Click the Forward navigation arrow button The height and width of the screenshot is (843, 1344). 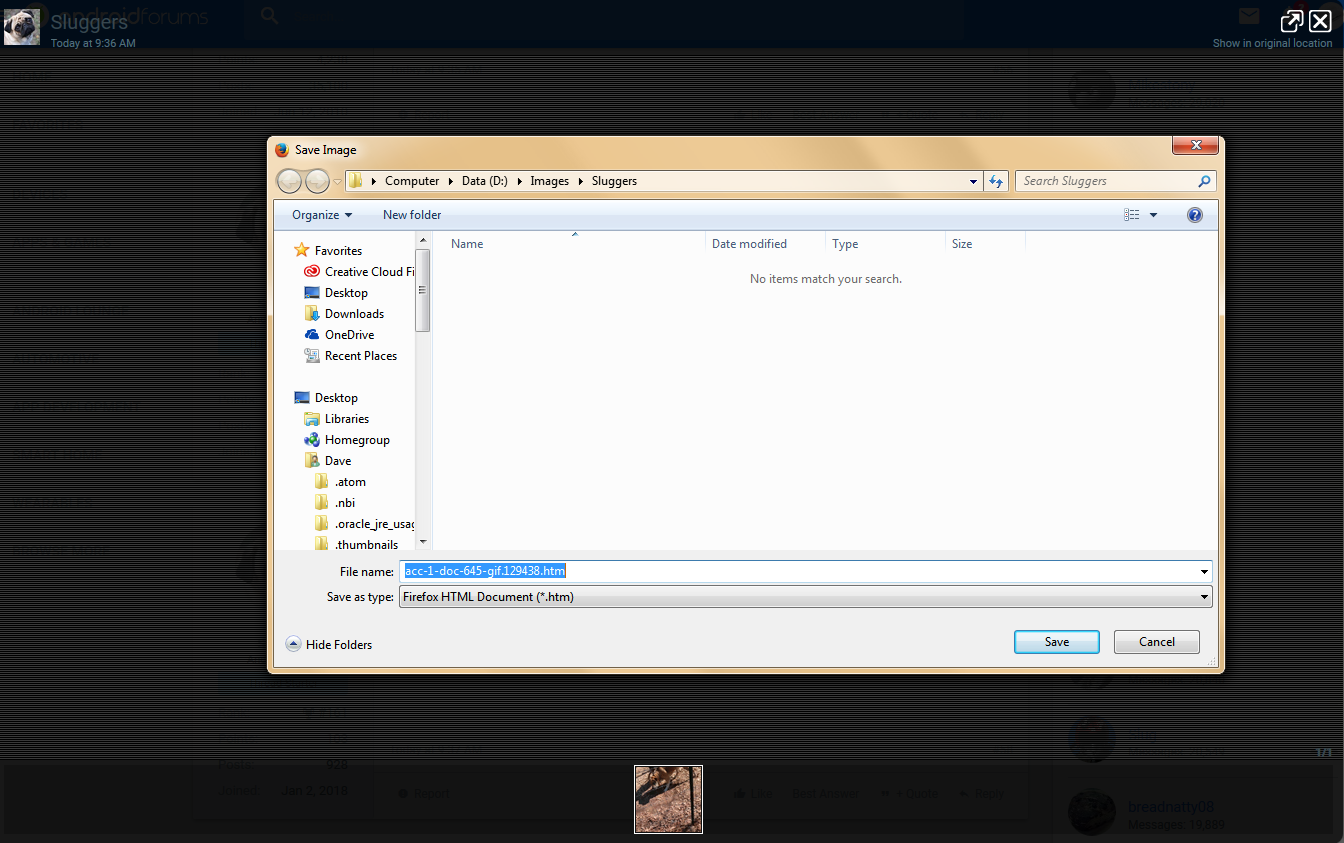[317, 181]
